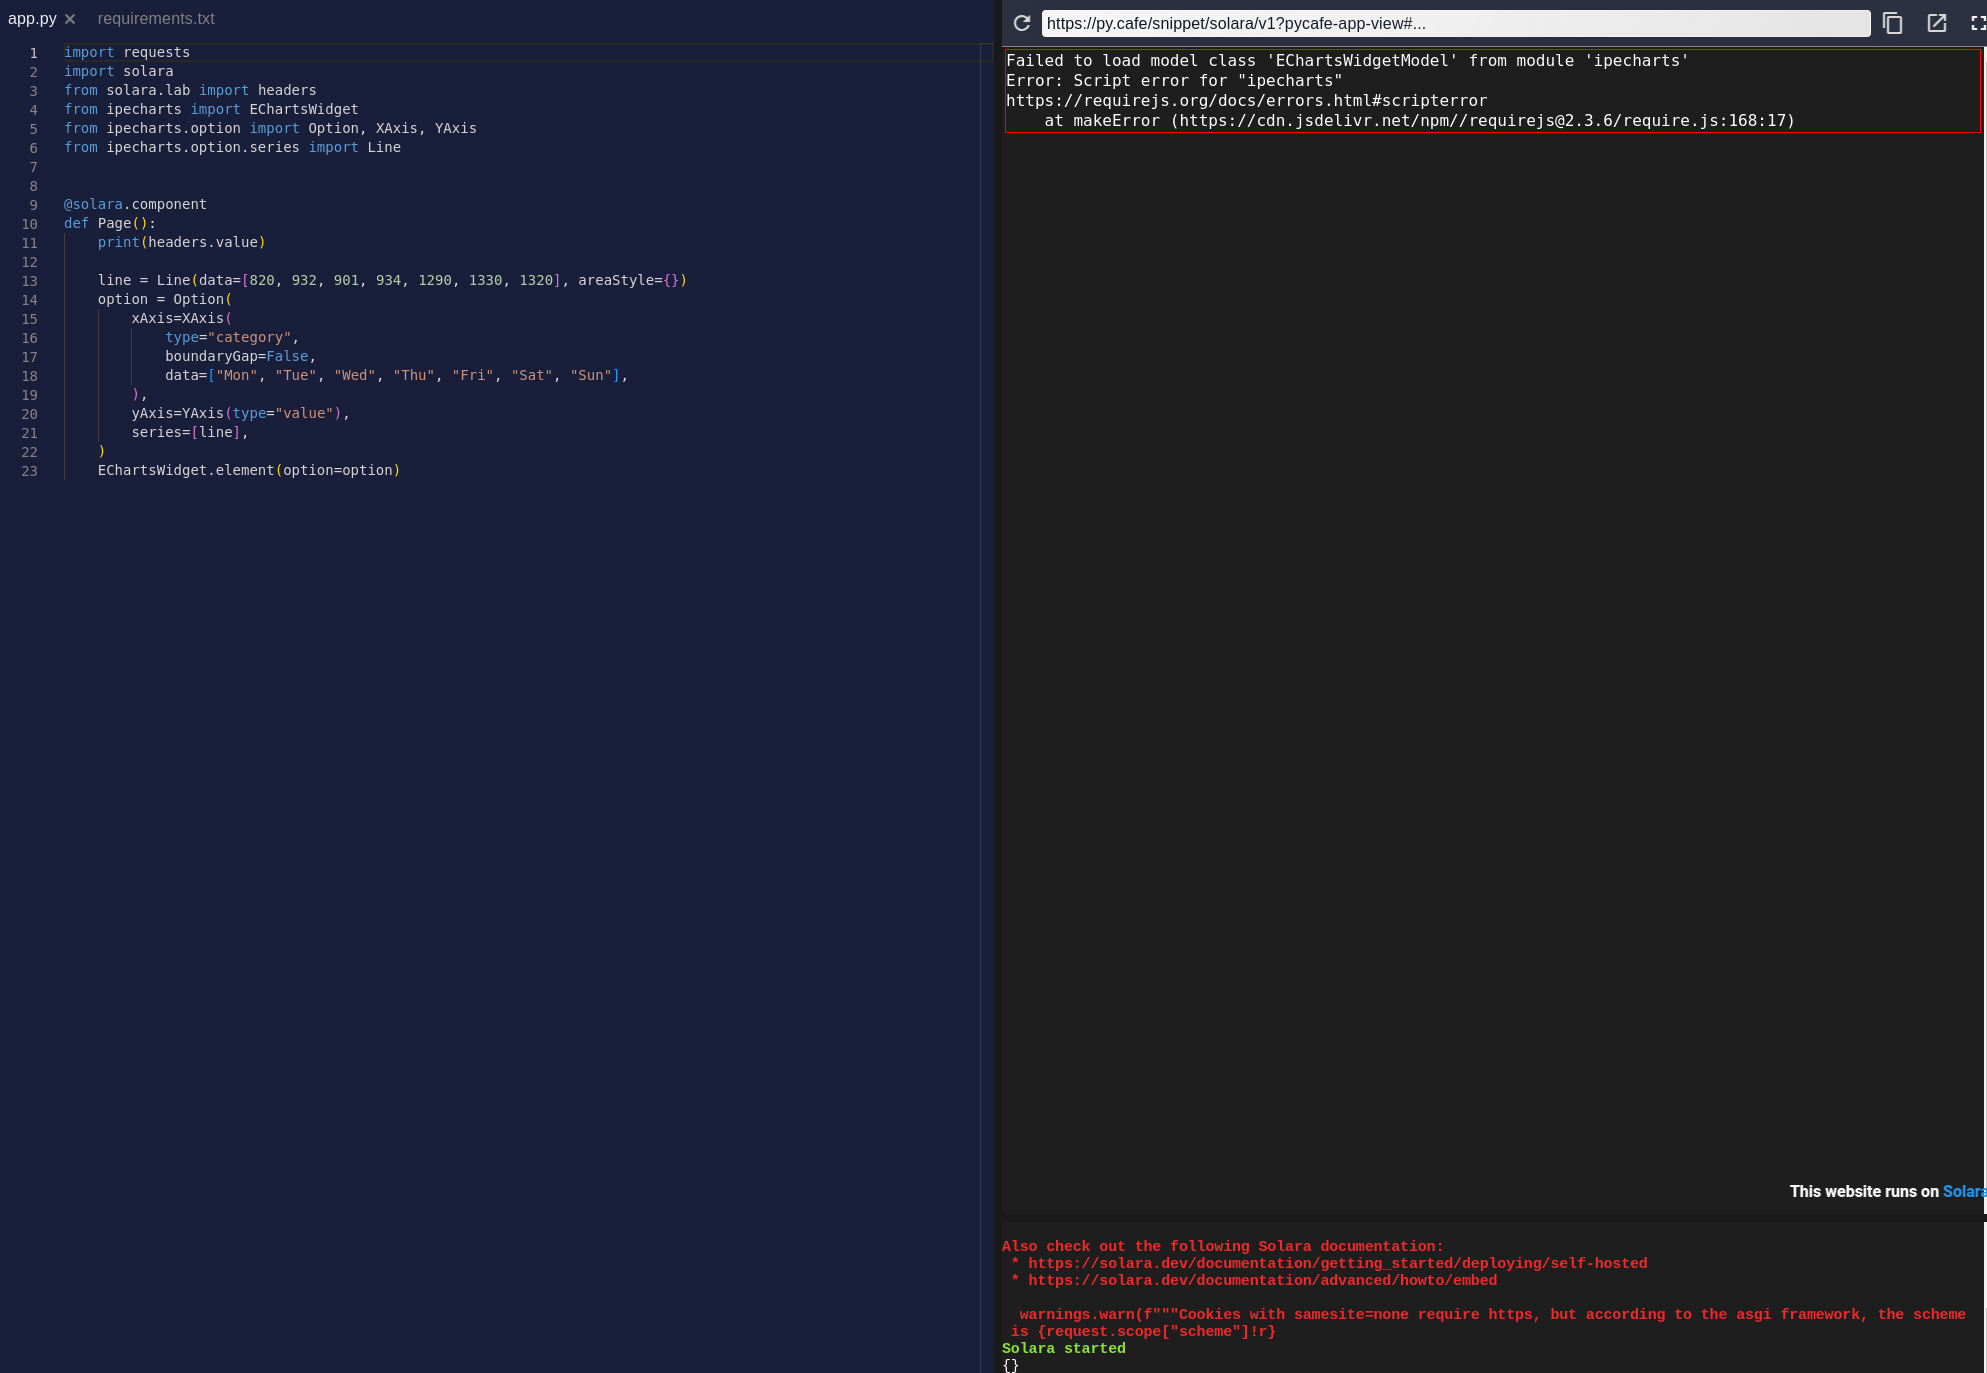Copy the preview URL to clipboard

(x=1892, y=23)
